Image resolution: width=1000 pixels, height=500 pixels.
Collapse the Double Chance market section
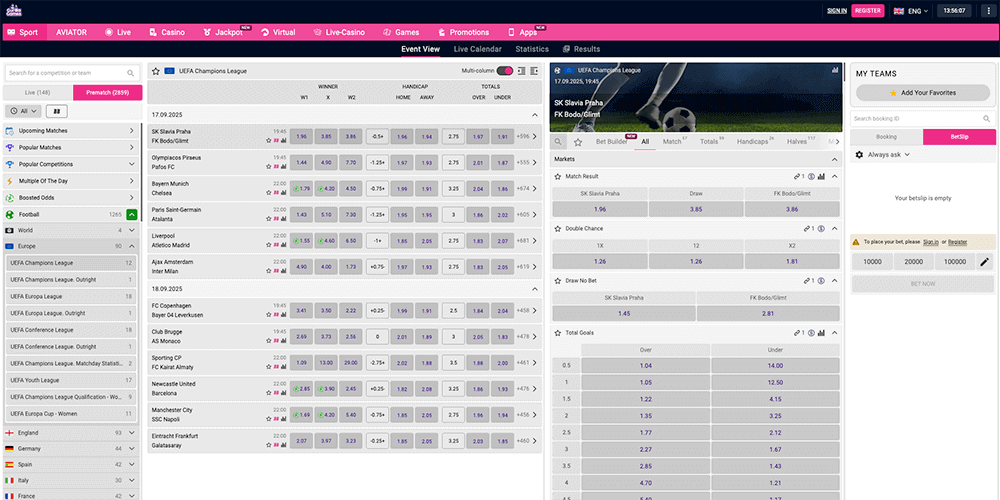click(836, 228)
